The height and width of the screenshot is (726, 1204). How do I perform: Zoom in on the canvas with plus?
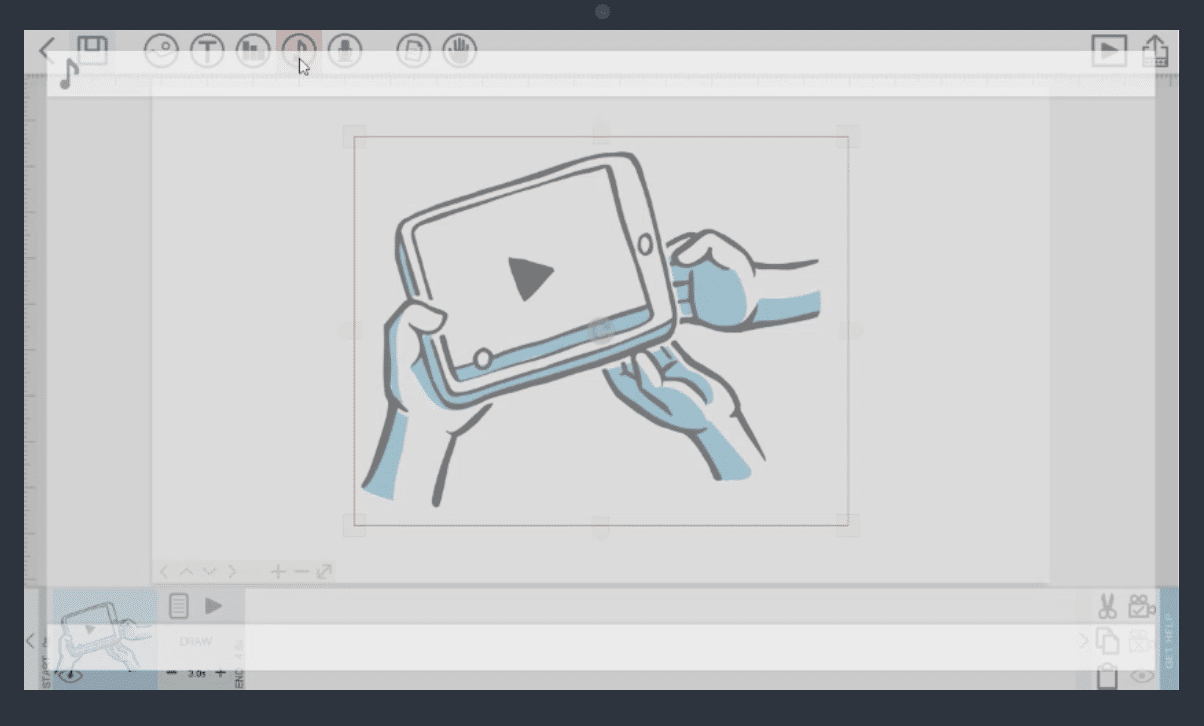click(278, 572)
